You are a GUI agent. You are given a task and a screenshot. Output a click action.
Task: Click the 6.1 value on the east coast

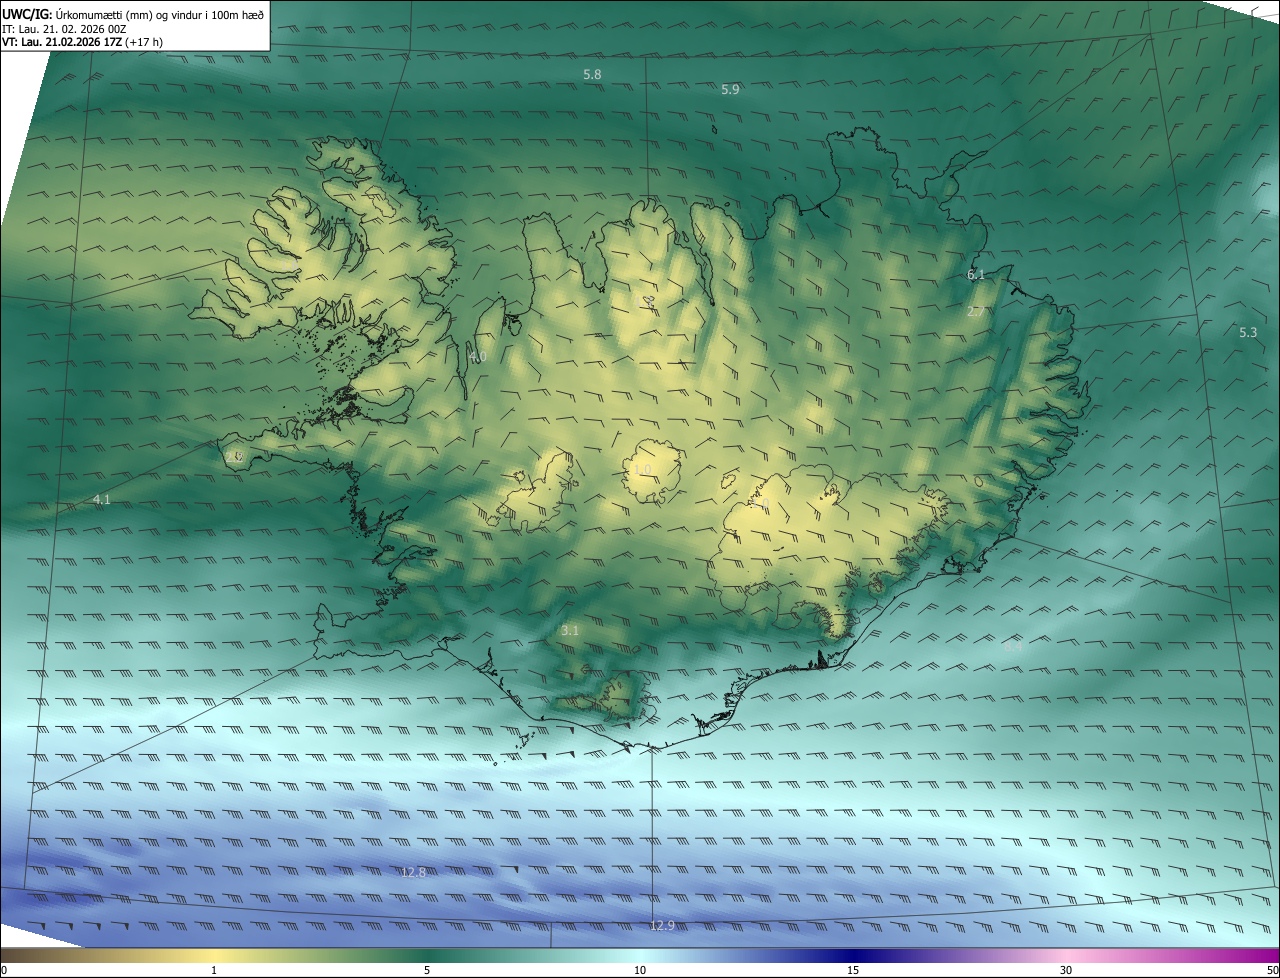976,274
